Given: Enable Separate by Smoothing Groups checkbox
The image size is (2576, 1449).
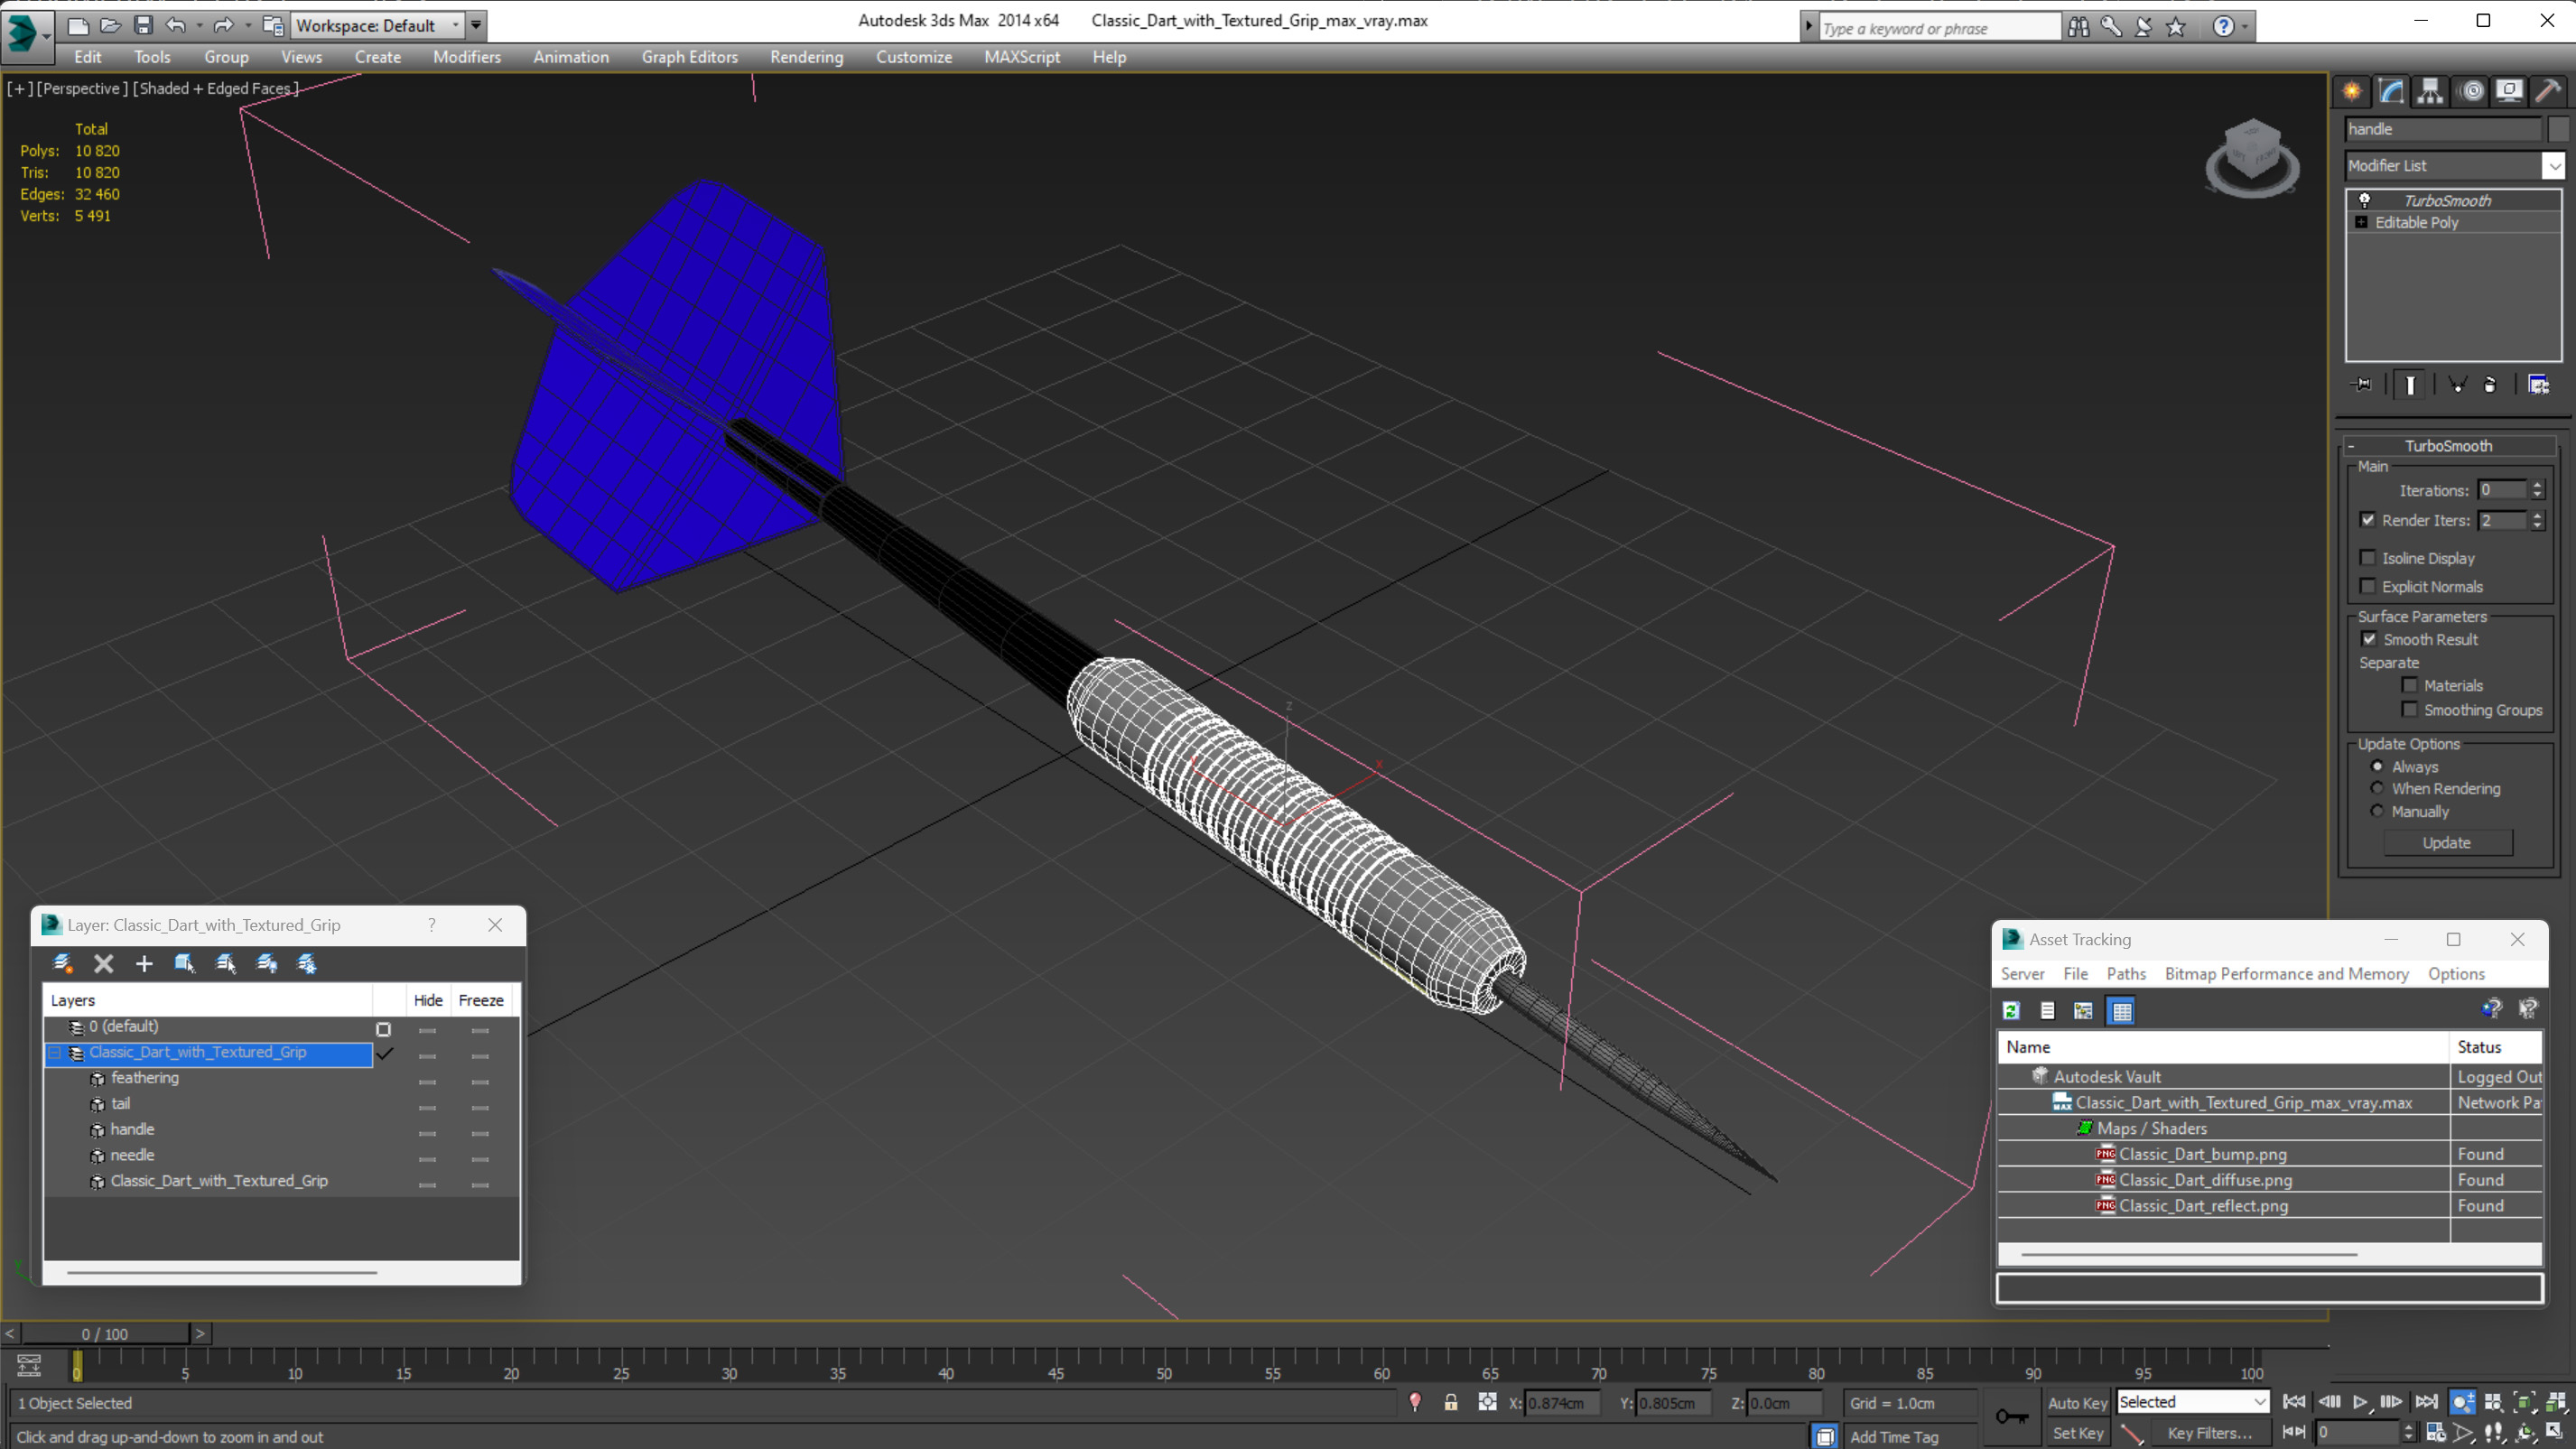Looking at the screenshot, I should pos(2409,710).
